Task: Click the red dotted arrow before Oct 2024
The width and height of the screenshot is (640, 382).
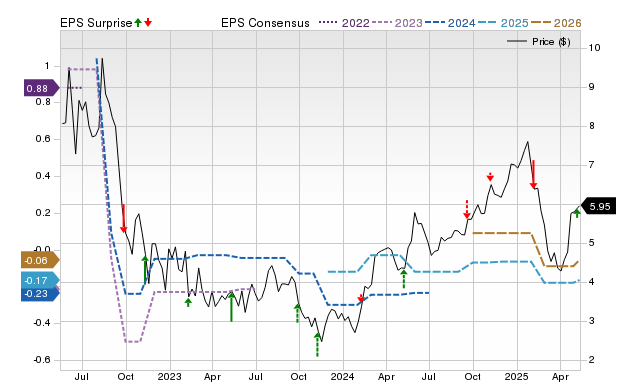Action: 467,209
